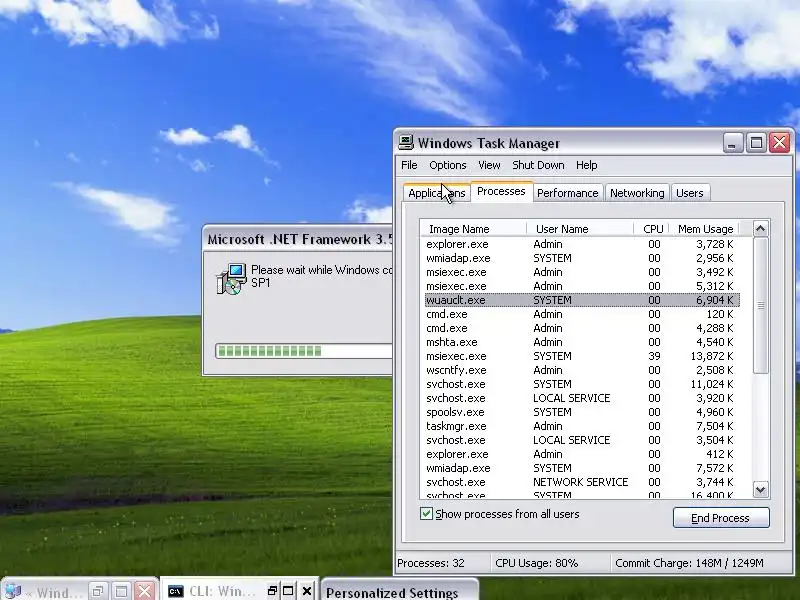This screenshot has height=600, width=800.
Task: Click the End Process button
Action: coord(720,518)
